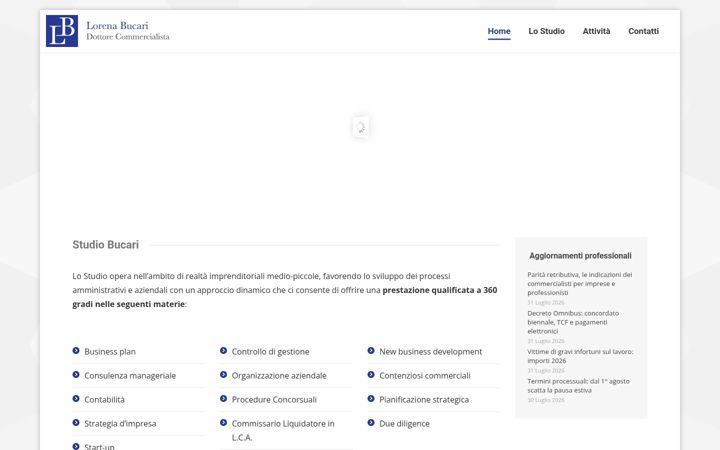Select the Commissario Liquidatore in L.C.A. item
The image size is (720, 450).
point(283,430)
